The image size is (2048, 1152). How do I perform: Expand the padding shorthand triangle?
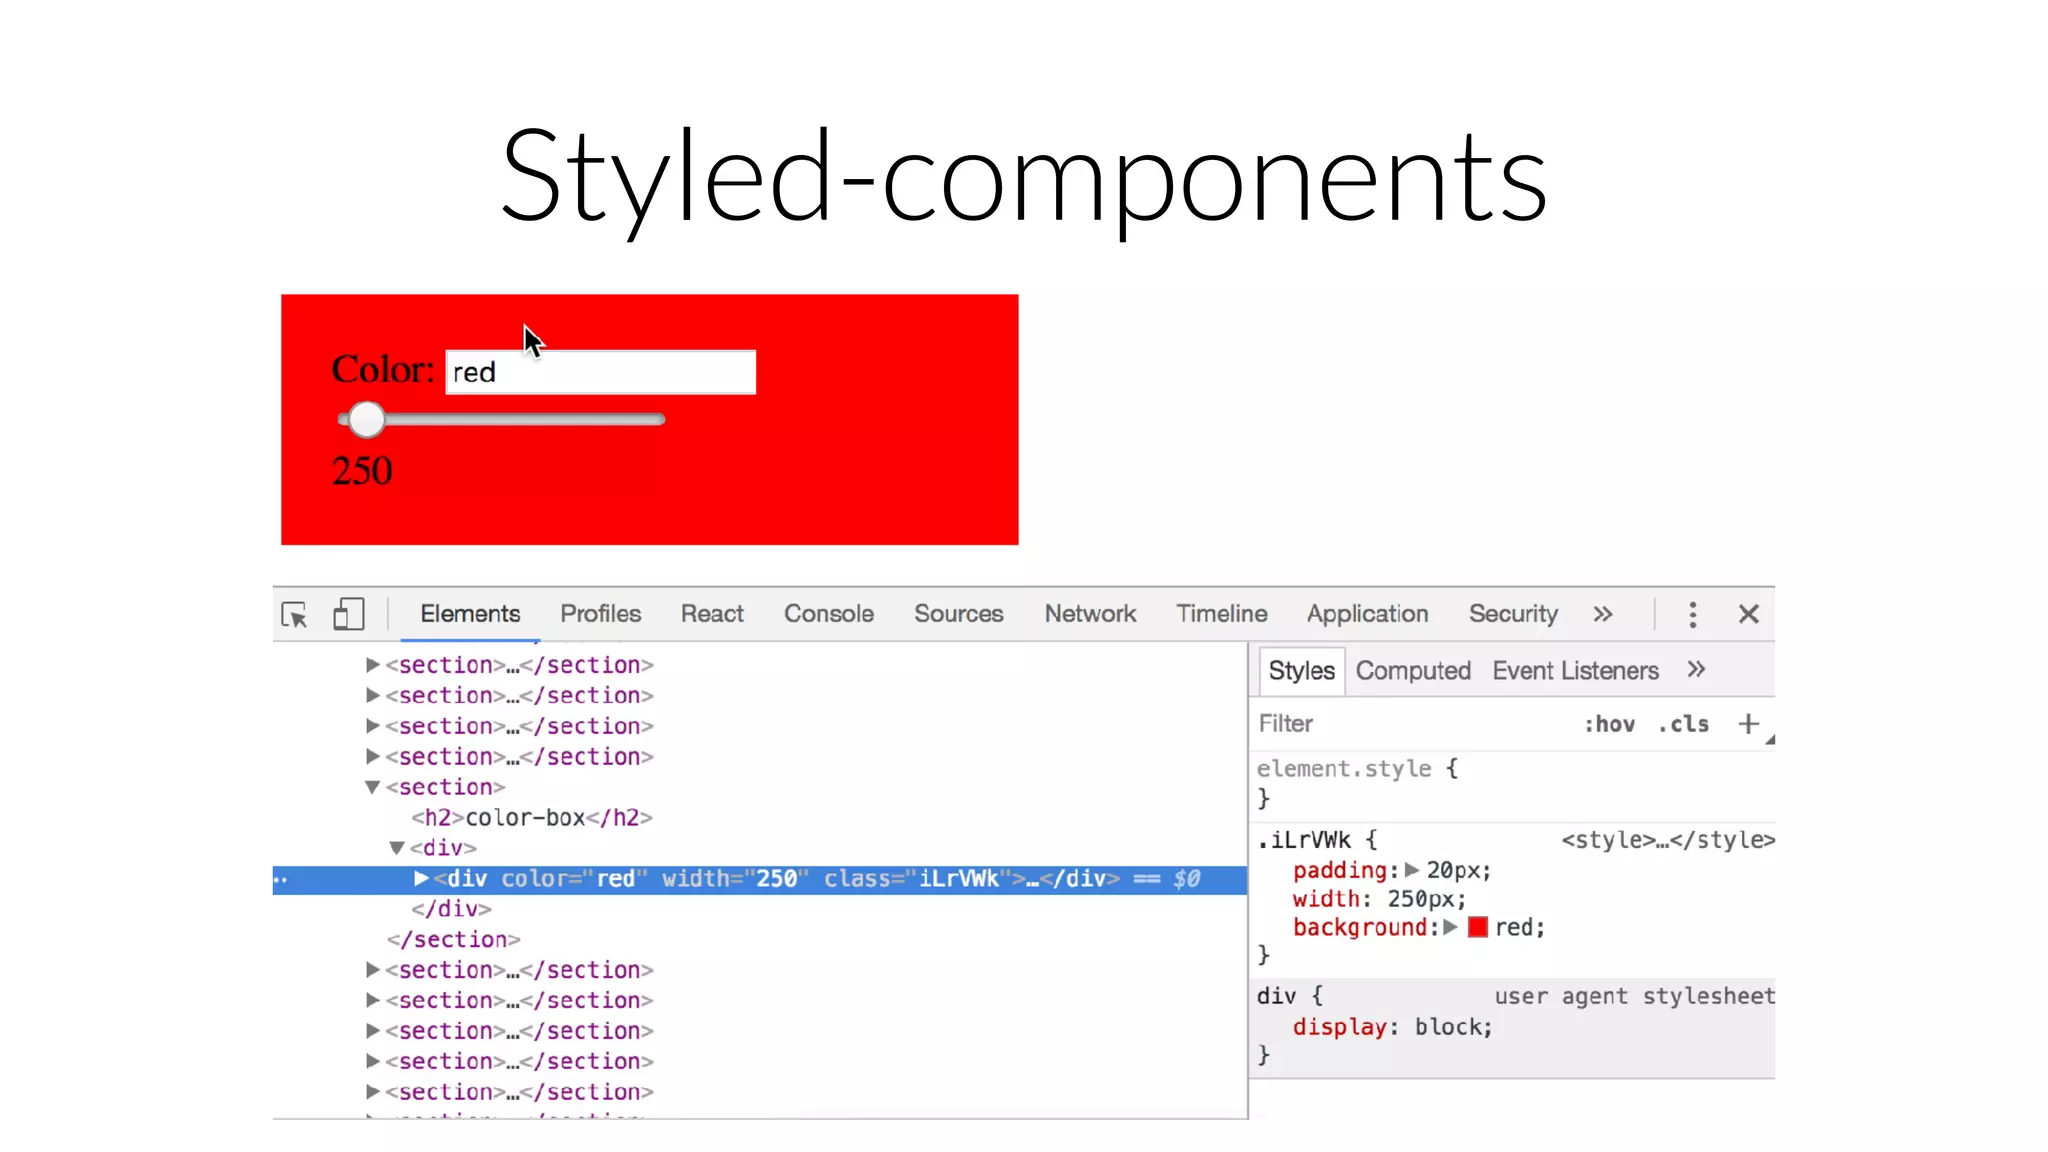pos(1412,870)
